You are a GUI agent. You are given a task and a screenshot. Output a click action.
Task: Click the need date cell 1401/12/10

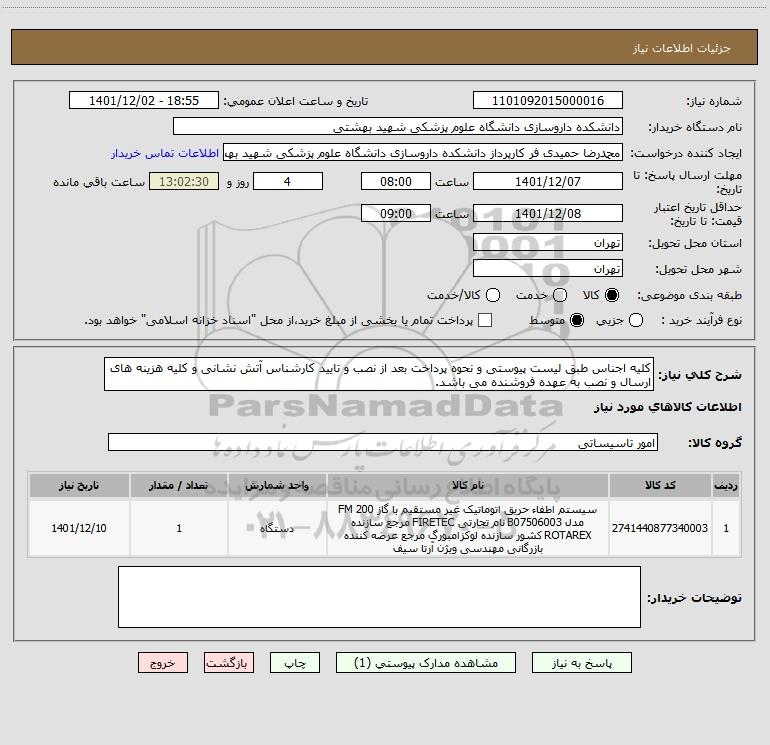point(79,528)
